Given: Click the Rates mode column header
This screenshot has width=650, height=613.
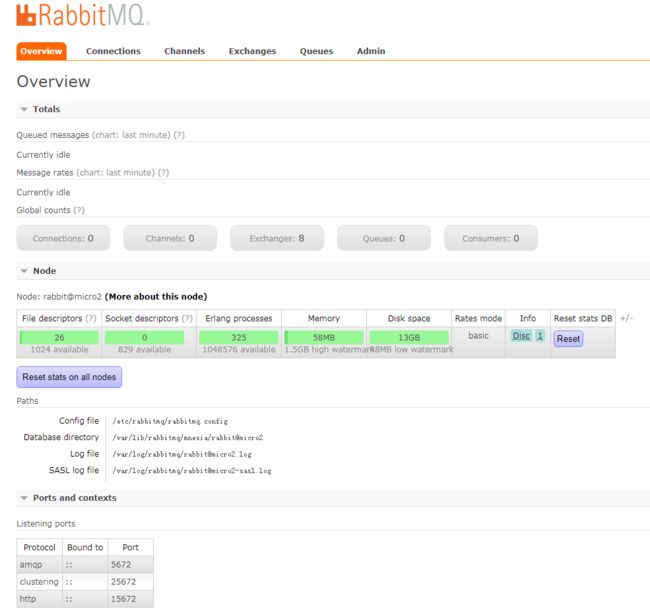Looking at the screenshot, I should click(x=478, y=318).
